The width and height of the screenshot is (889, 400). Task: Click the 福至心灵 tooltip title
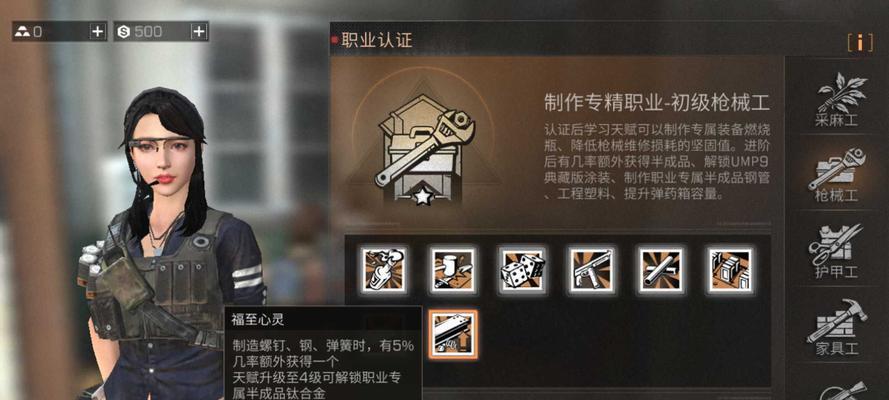[257, 320]
